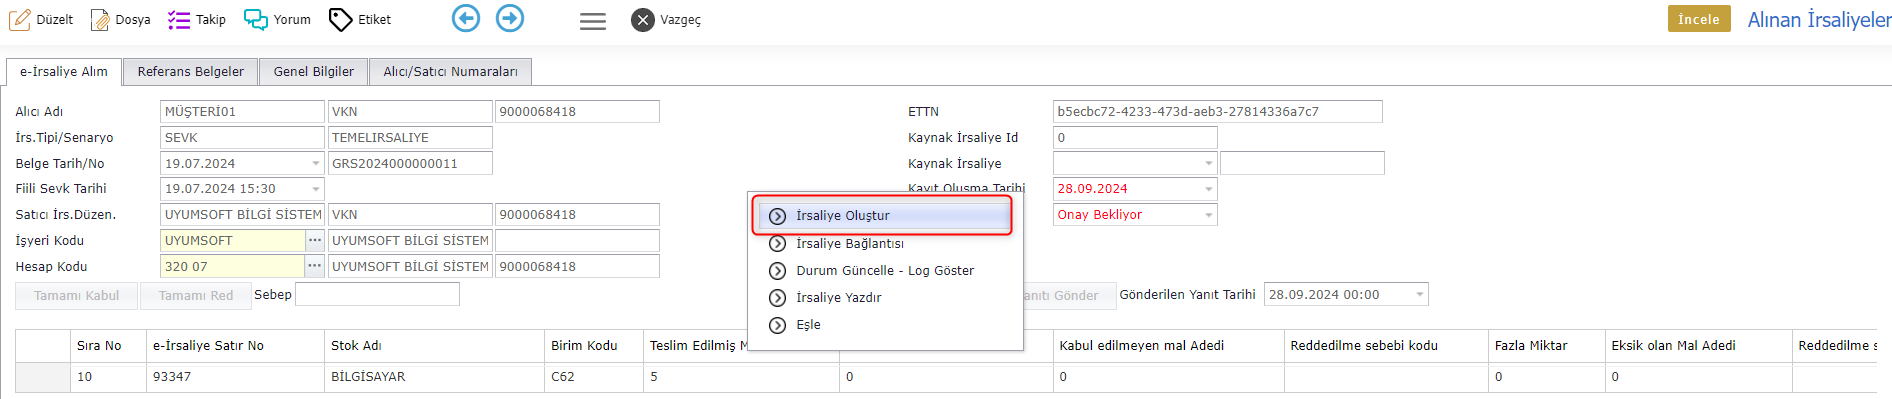The image size is (1892, 399).
Task: Click the Stok Adı column header
Action: (434, 345)
